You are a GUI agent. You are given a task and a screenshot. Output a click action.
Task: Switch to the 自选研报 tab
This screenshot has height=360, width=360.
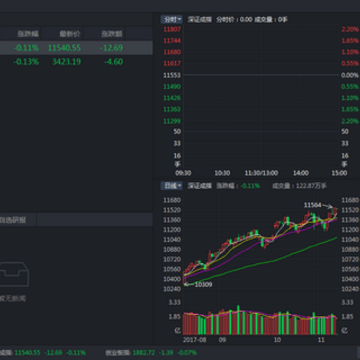[13, 220]
